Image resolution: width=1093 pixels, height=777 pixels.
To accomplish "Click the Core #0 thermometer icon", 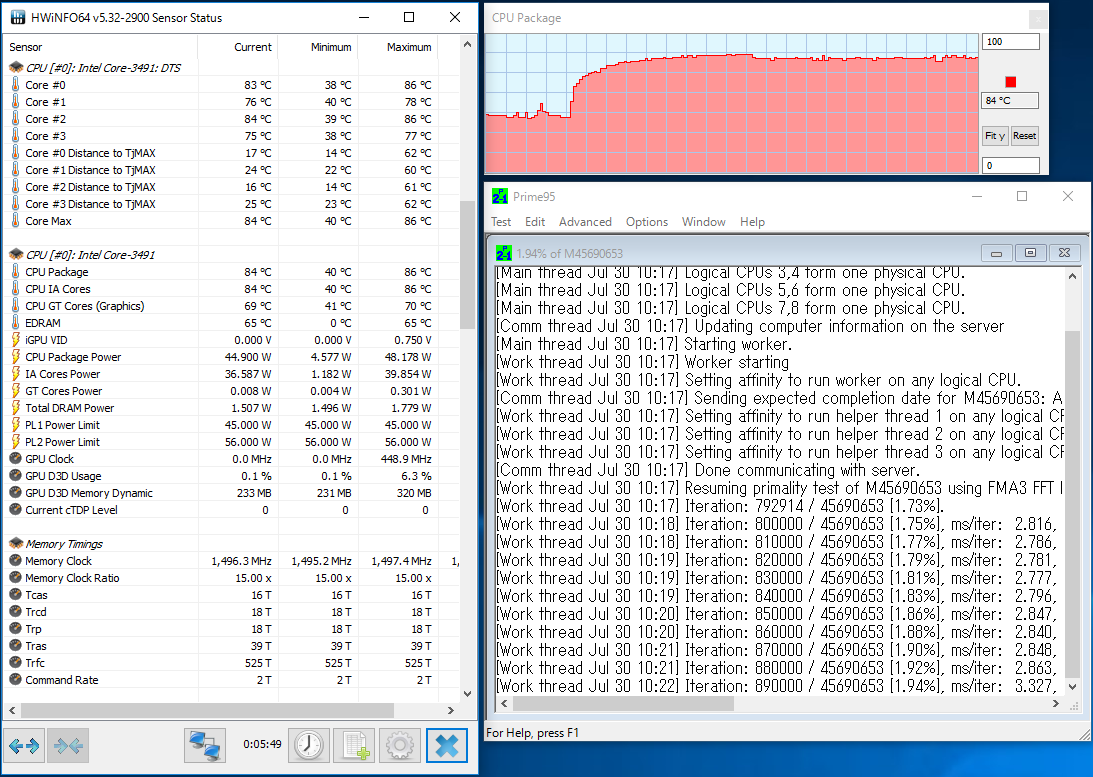I will [x=15, y=84].
